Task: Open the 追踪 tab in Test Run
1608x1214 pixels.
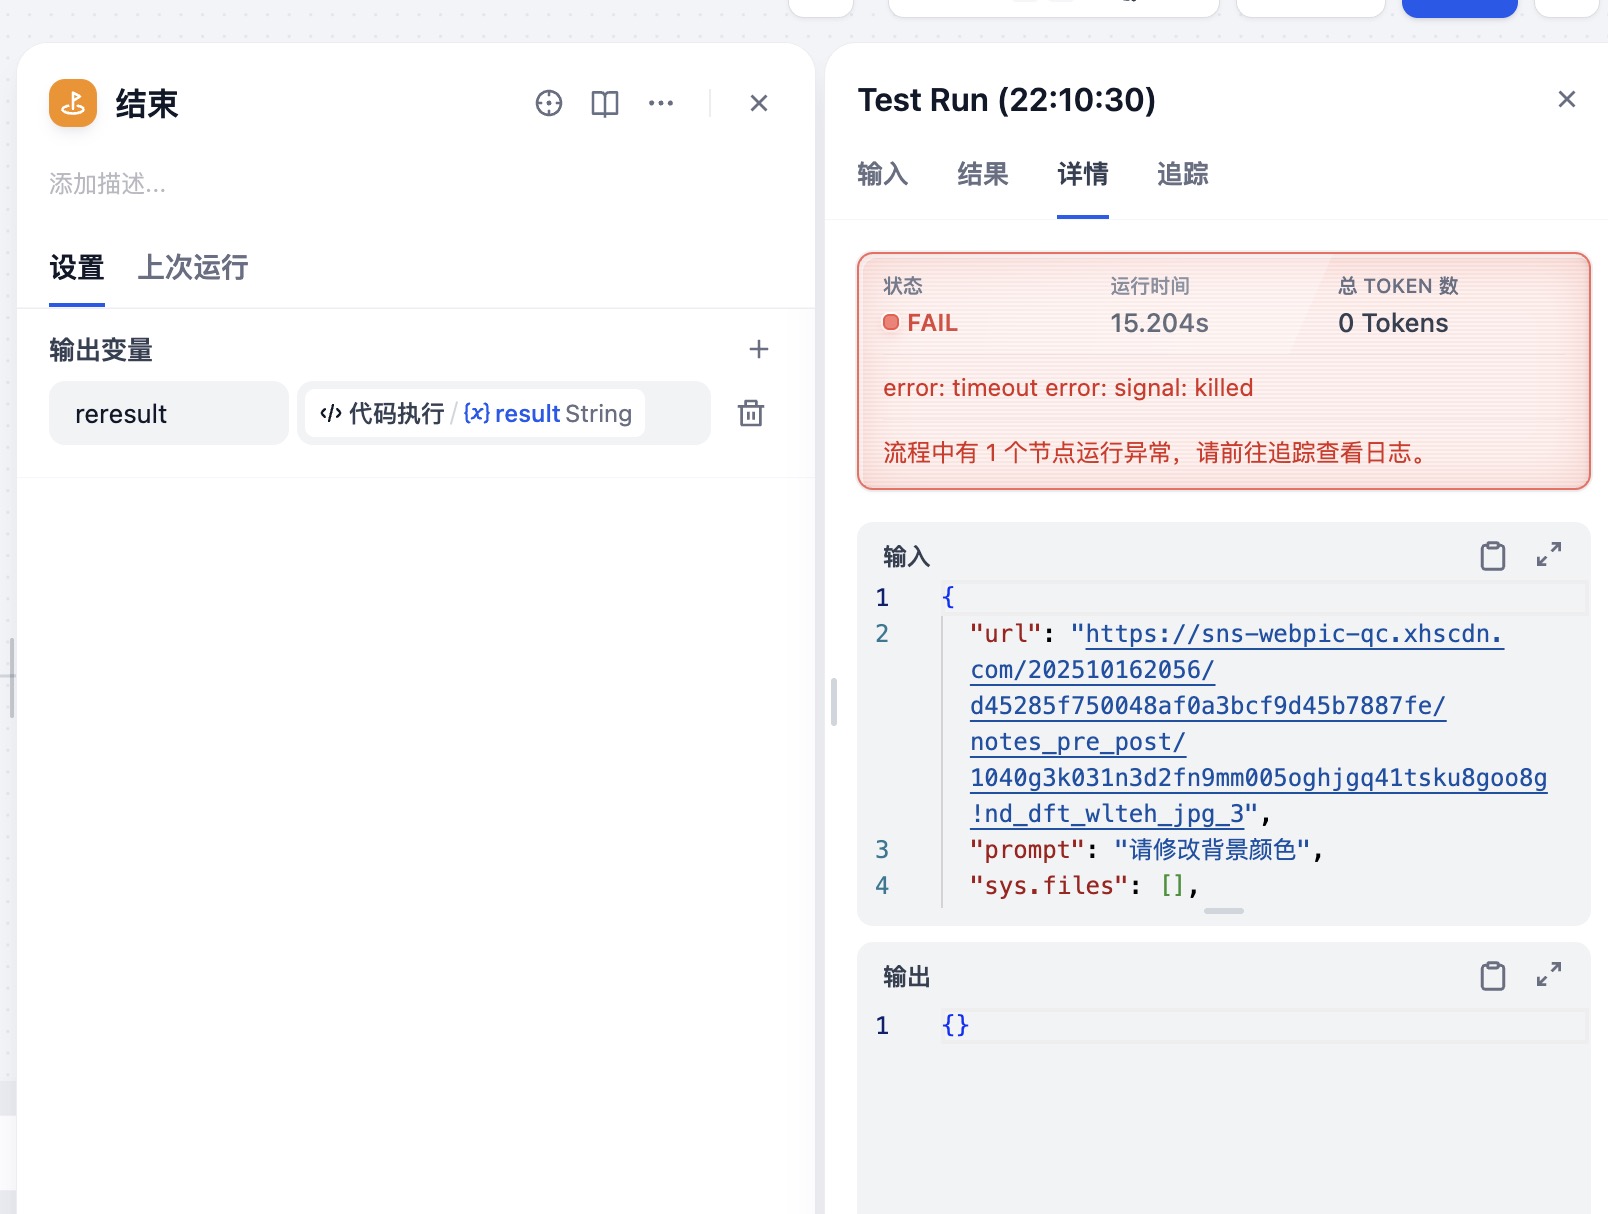Action: point(1182,174)
